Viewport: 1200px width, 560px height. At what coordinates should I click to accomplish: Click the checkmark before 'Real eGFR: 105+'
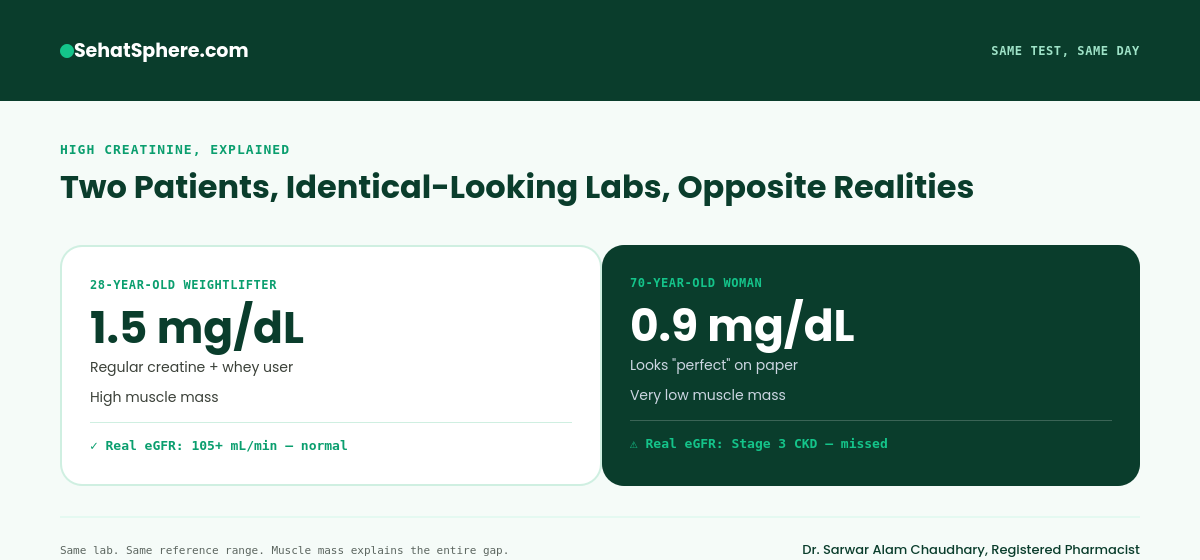coord(94,446)
